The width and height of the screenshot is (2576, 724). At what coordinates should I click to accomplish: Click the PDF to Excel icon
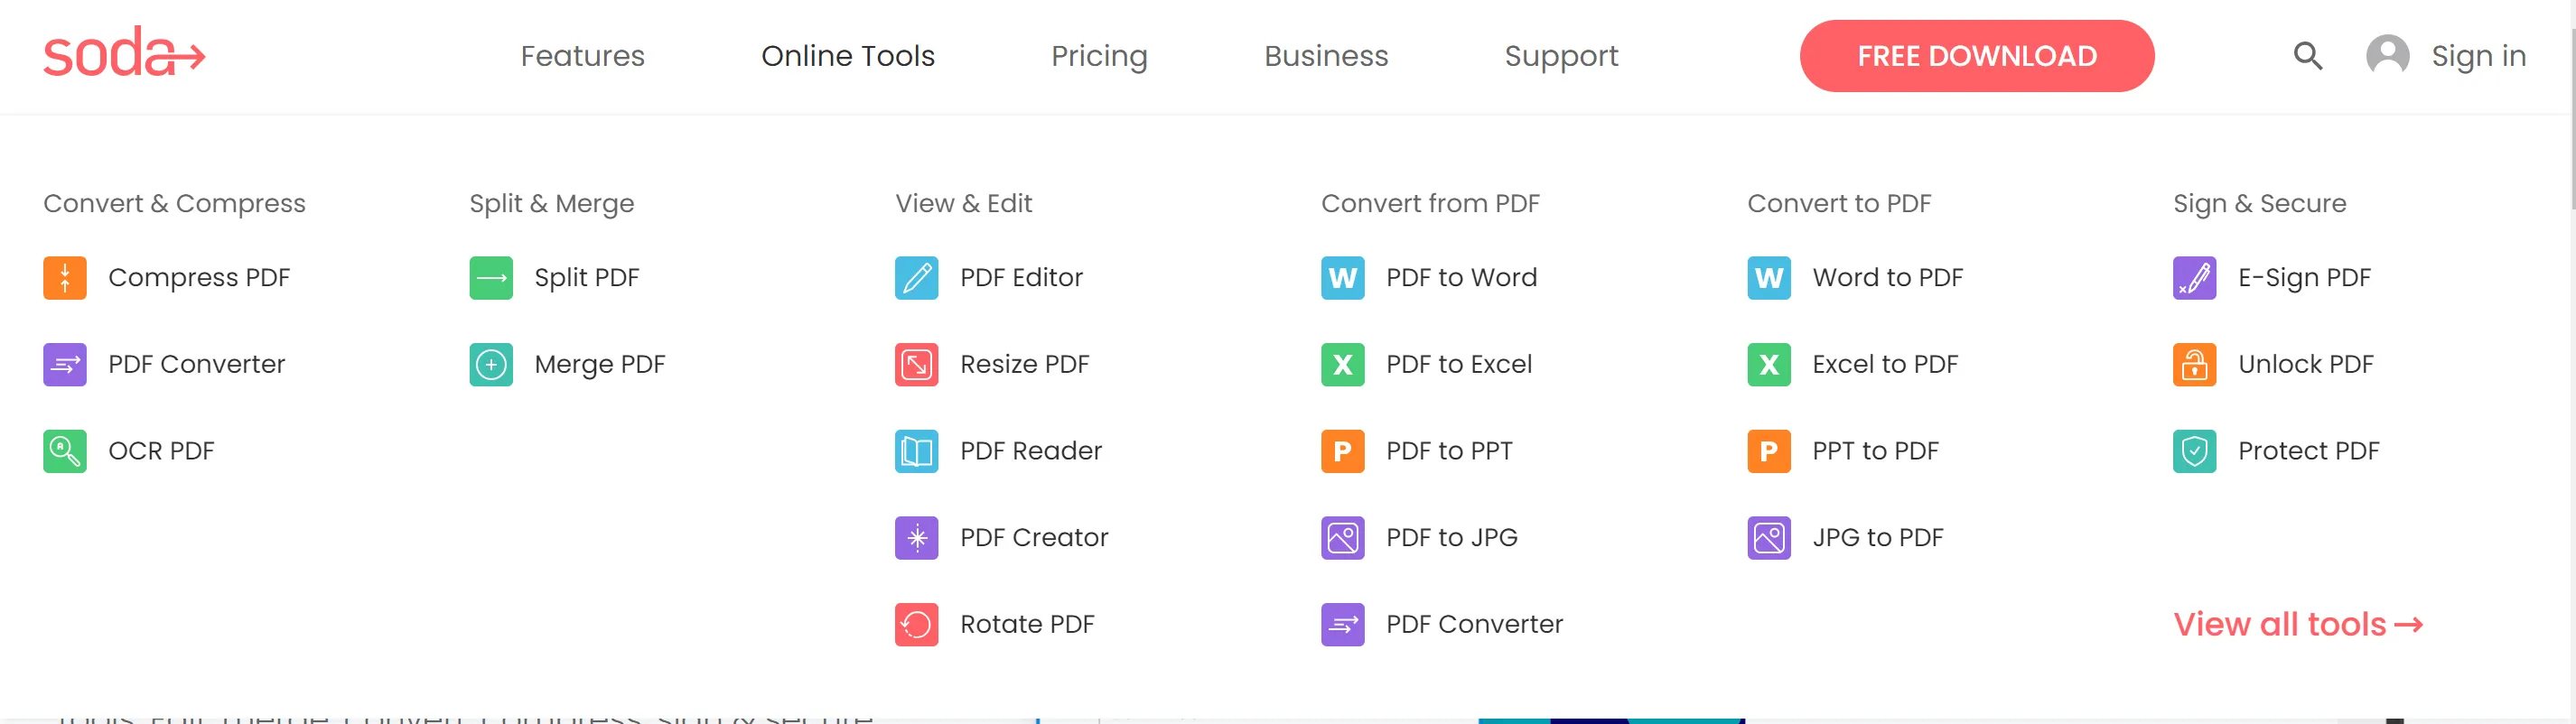[x=1342, y=365]
